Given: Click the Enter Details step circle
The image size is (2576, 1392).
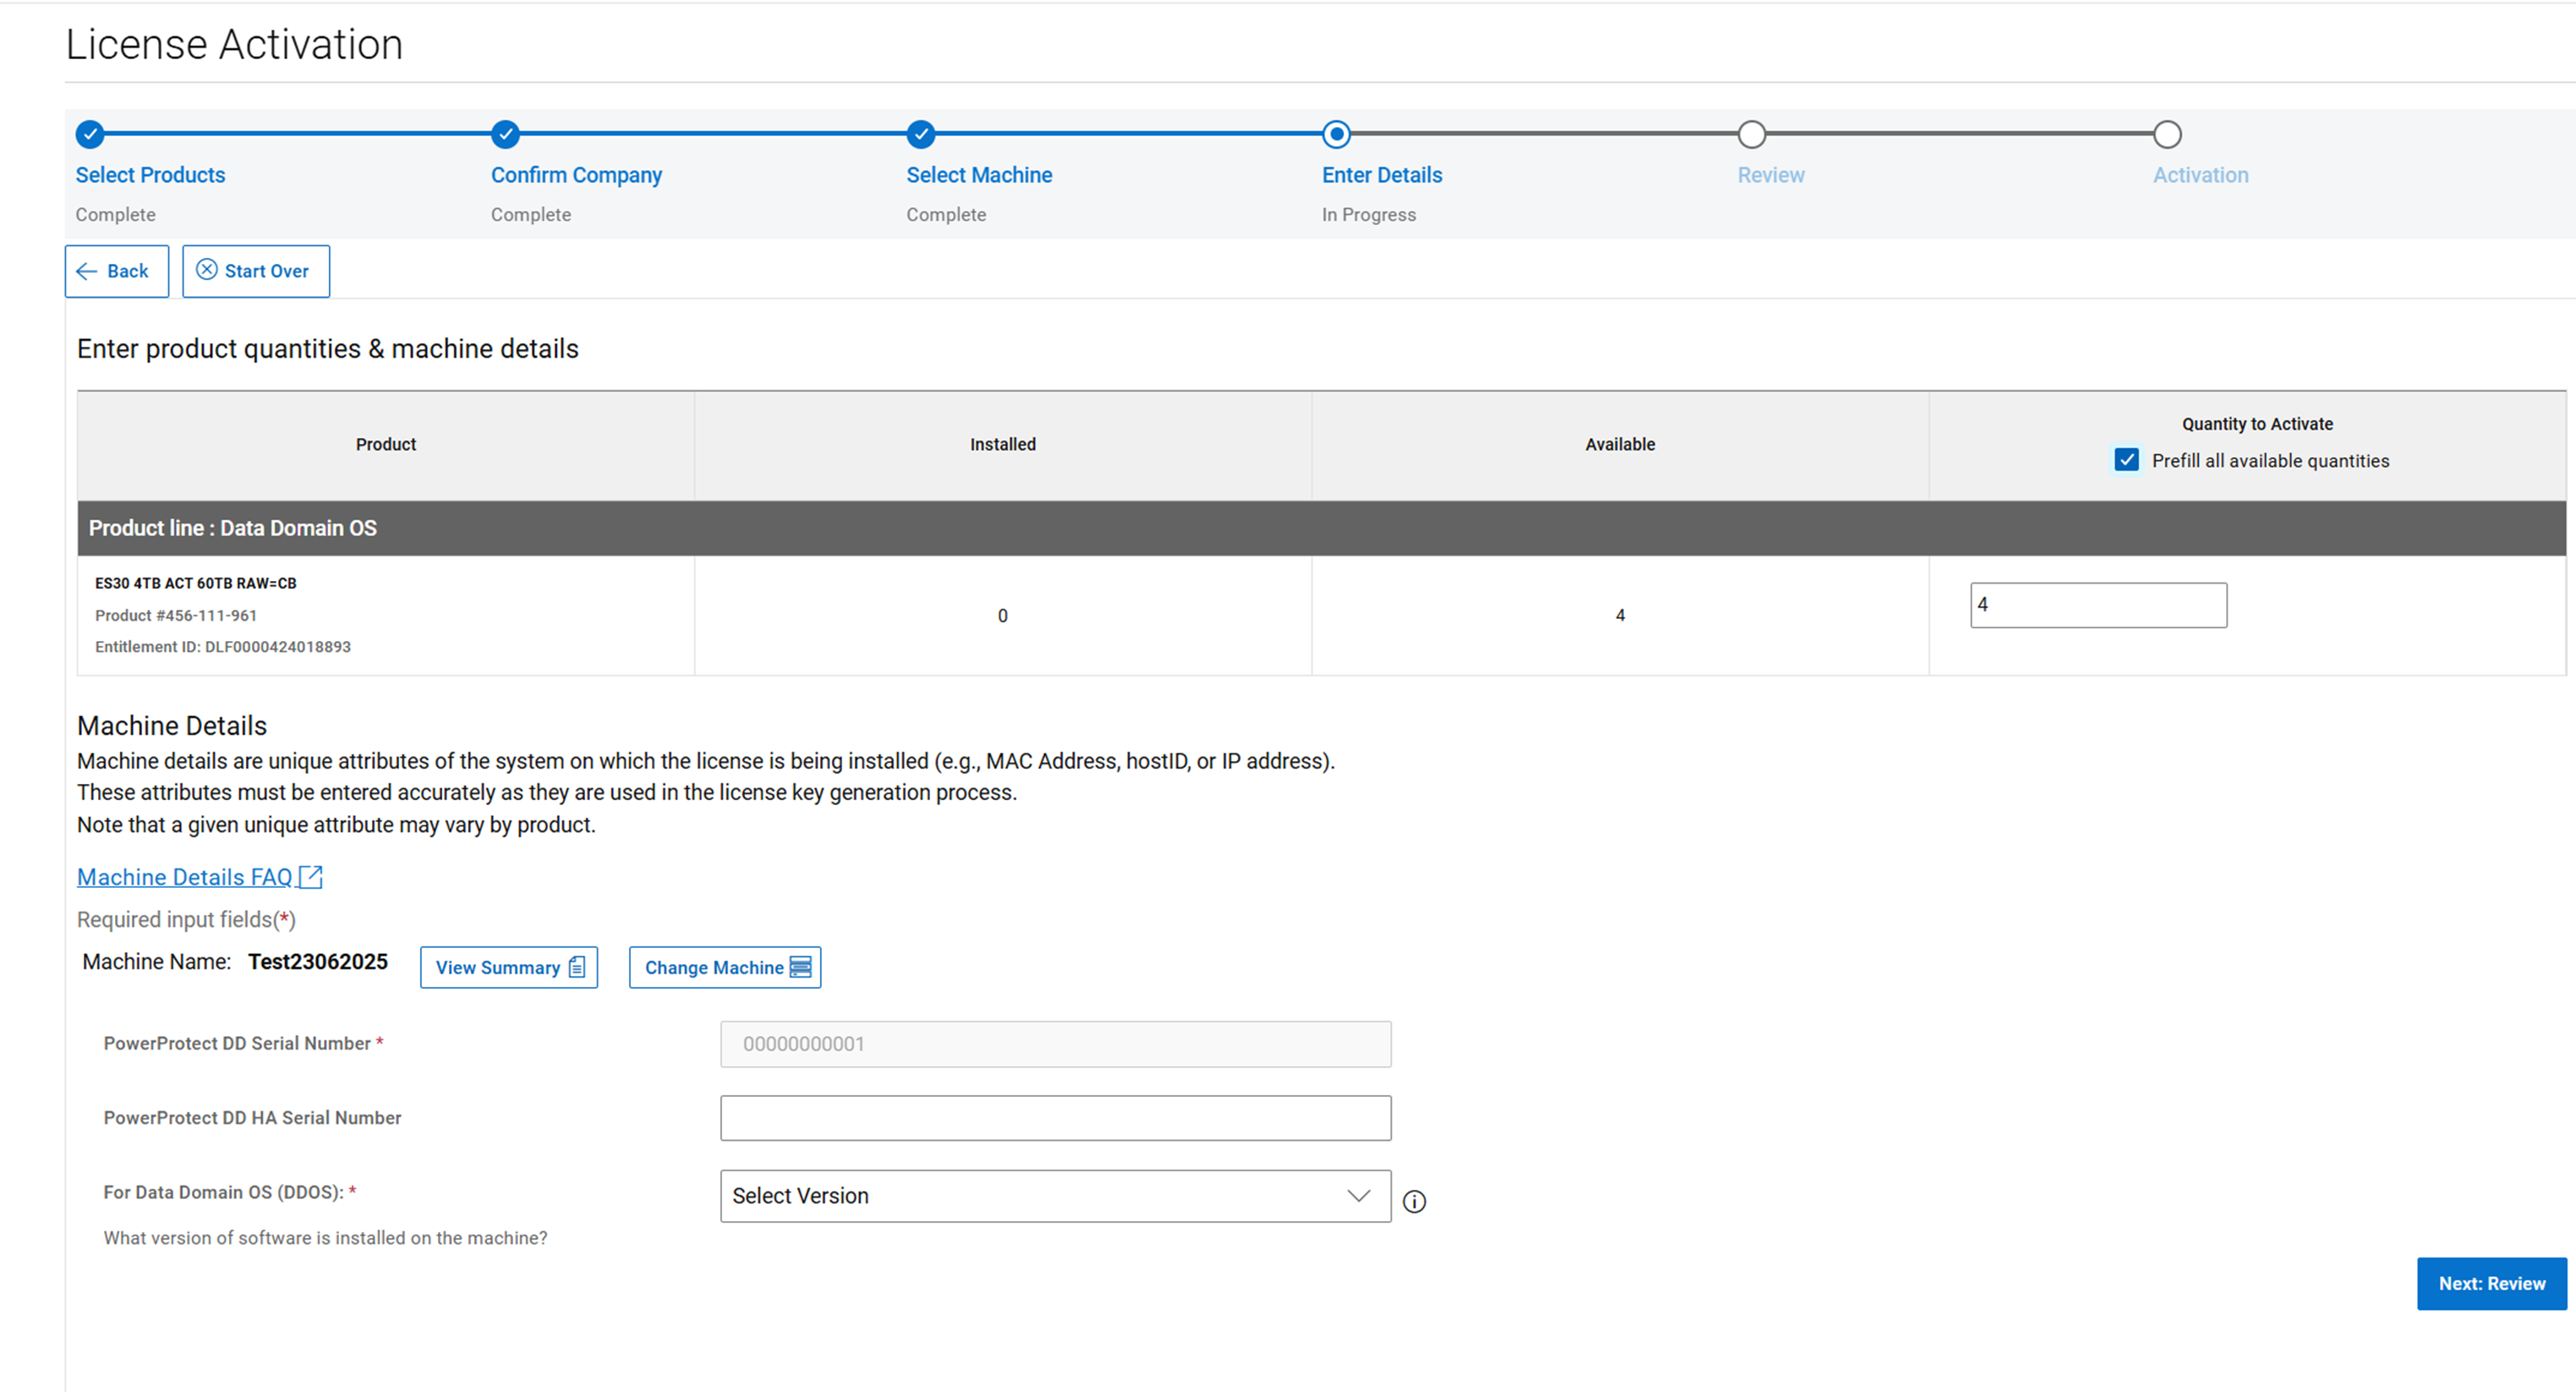Looking at the screenshot, I should tap(1336, 134).
